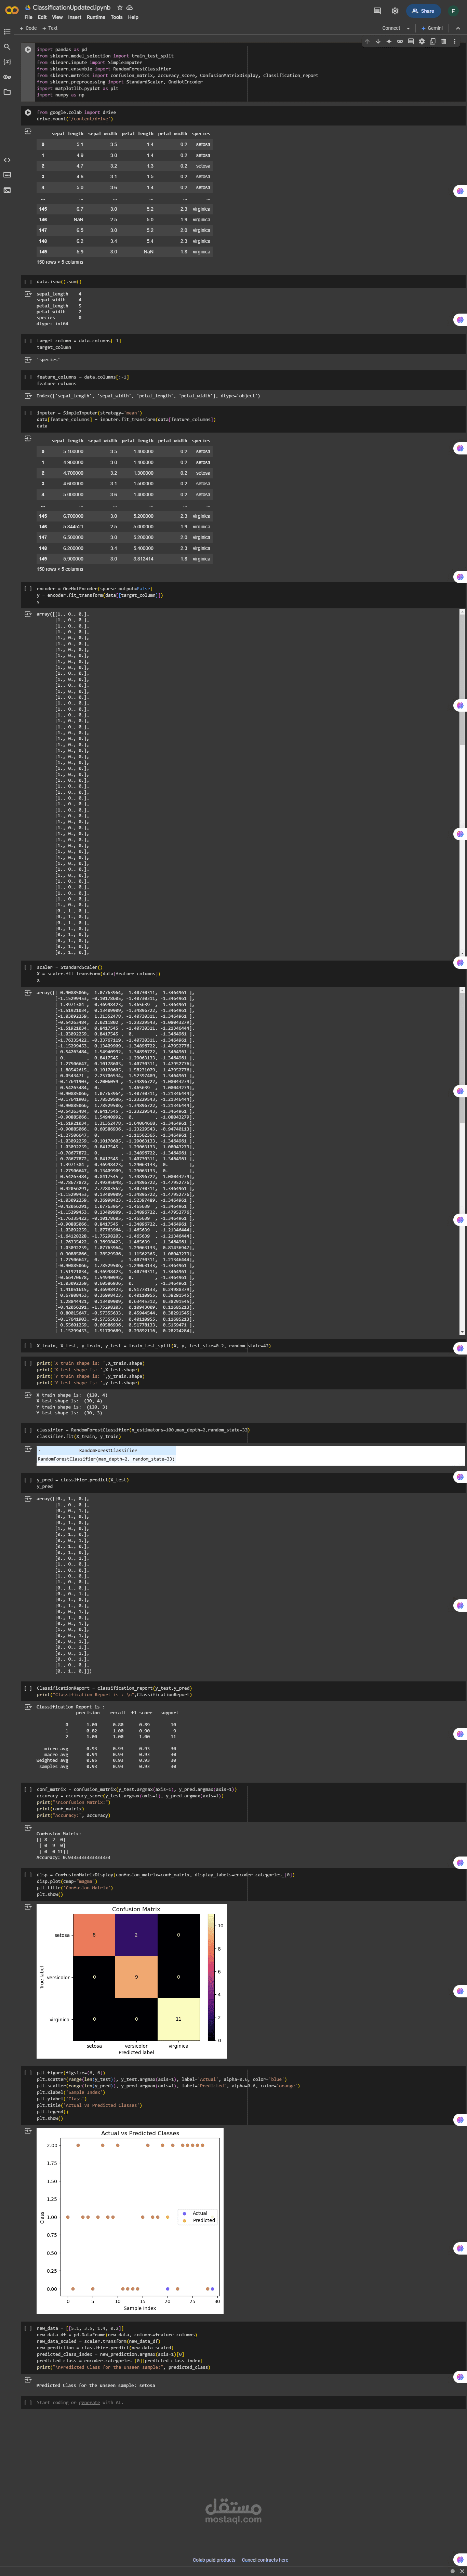Follow the Colab paid products link
This screenshot has width=467, height=2576.
tap(214, 2560)
